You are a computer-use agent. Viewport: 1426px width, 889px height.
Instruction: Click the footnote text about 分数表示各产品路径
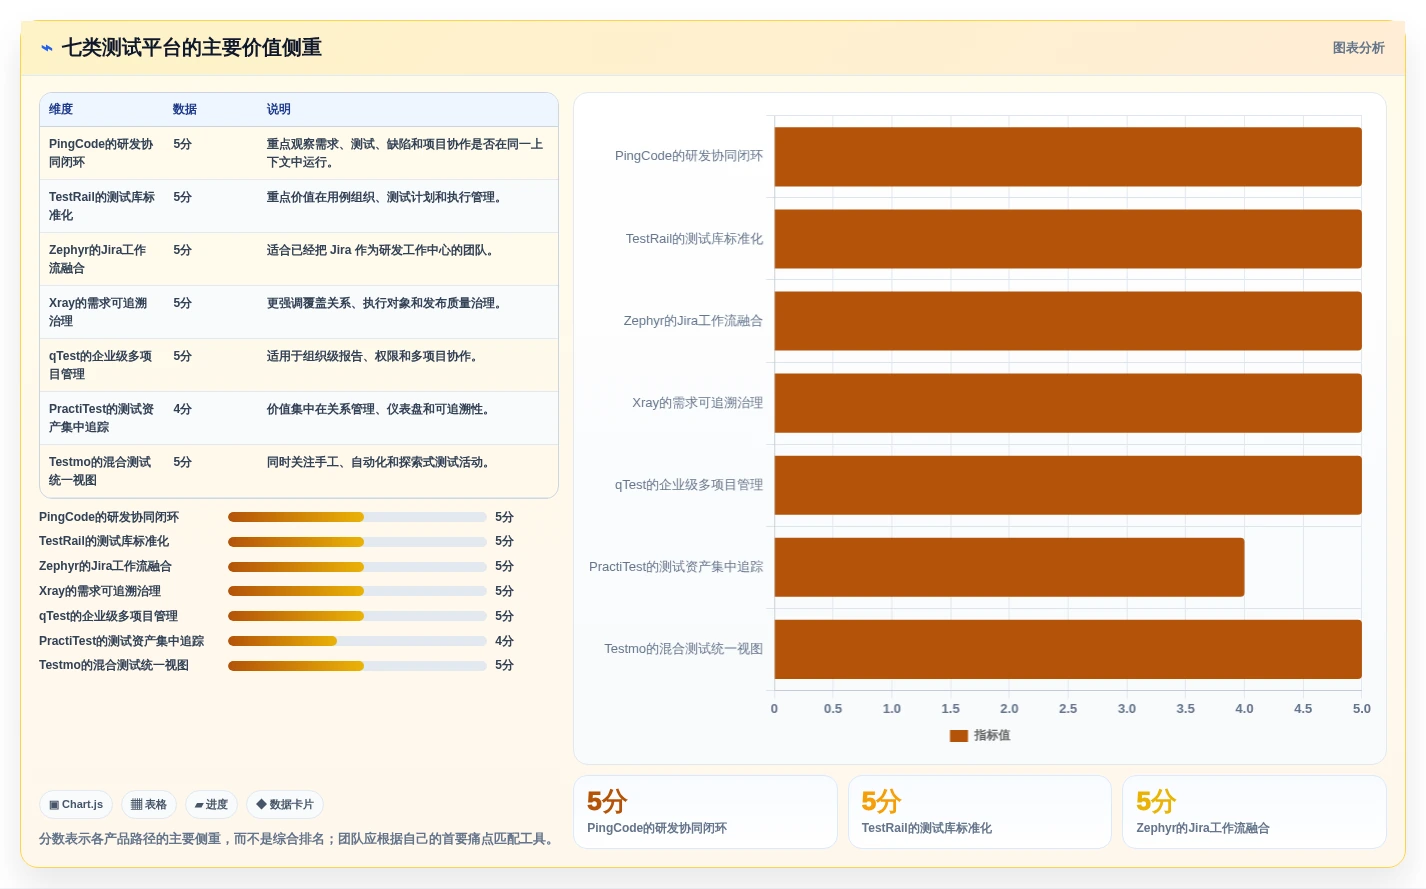(x=299, y=839)
